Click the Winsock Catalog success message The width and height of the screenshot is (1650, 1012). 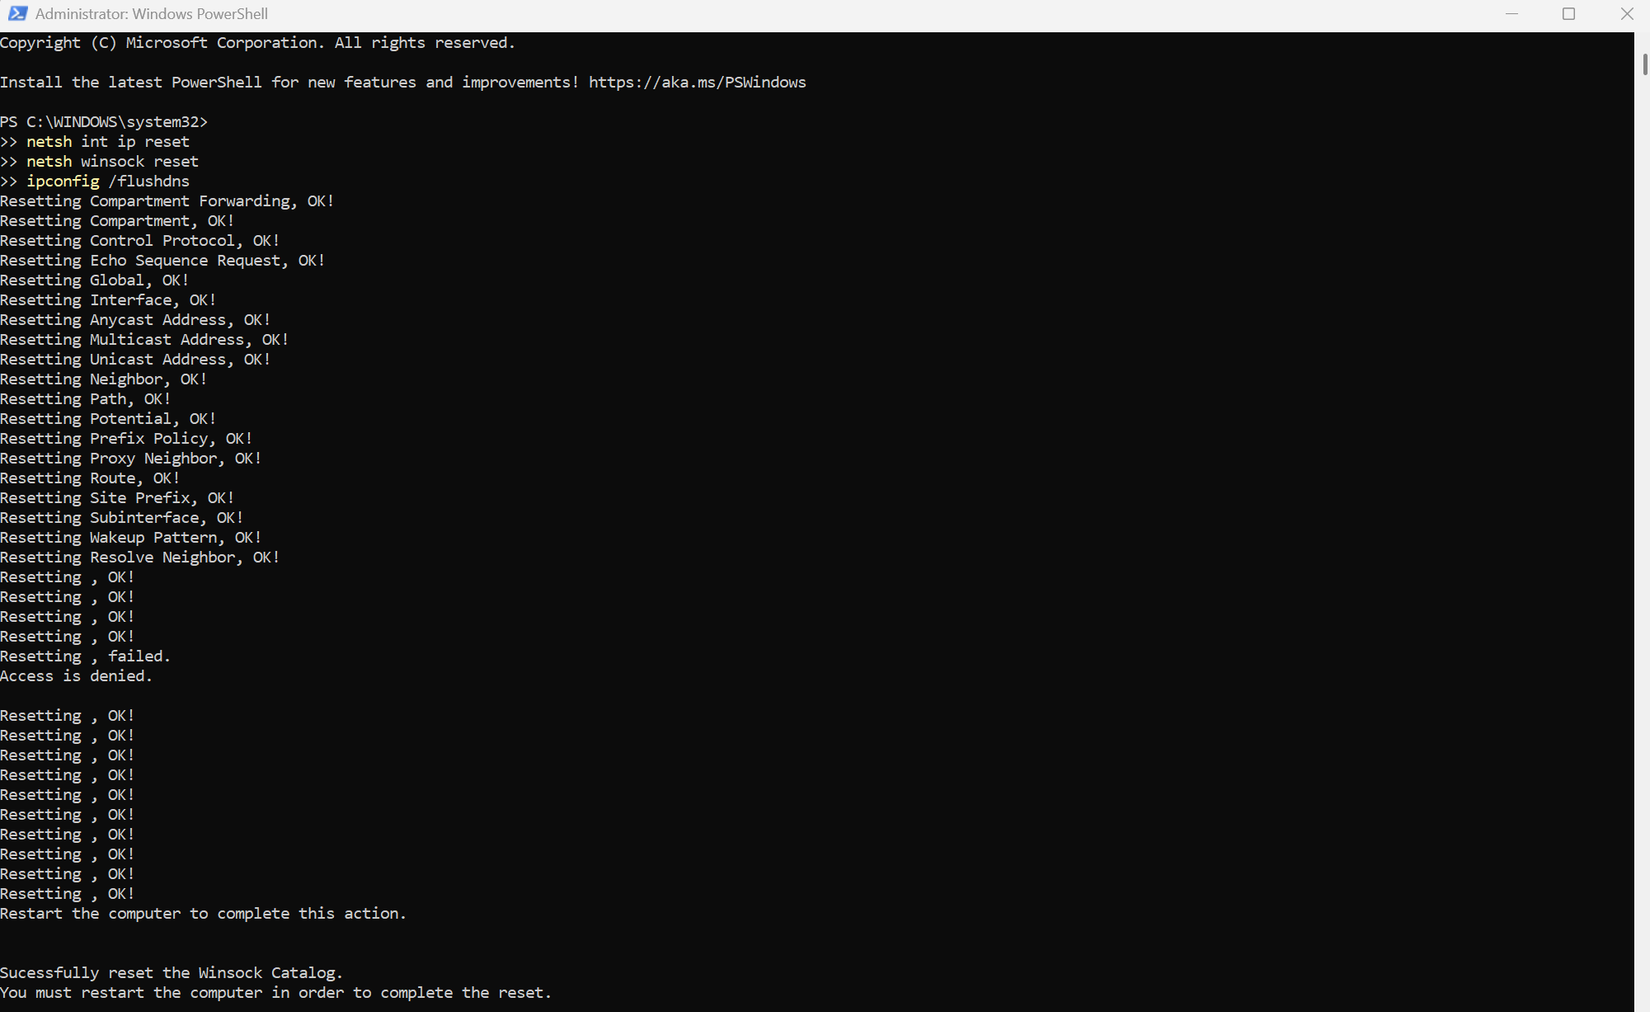[x=170, y=971]
